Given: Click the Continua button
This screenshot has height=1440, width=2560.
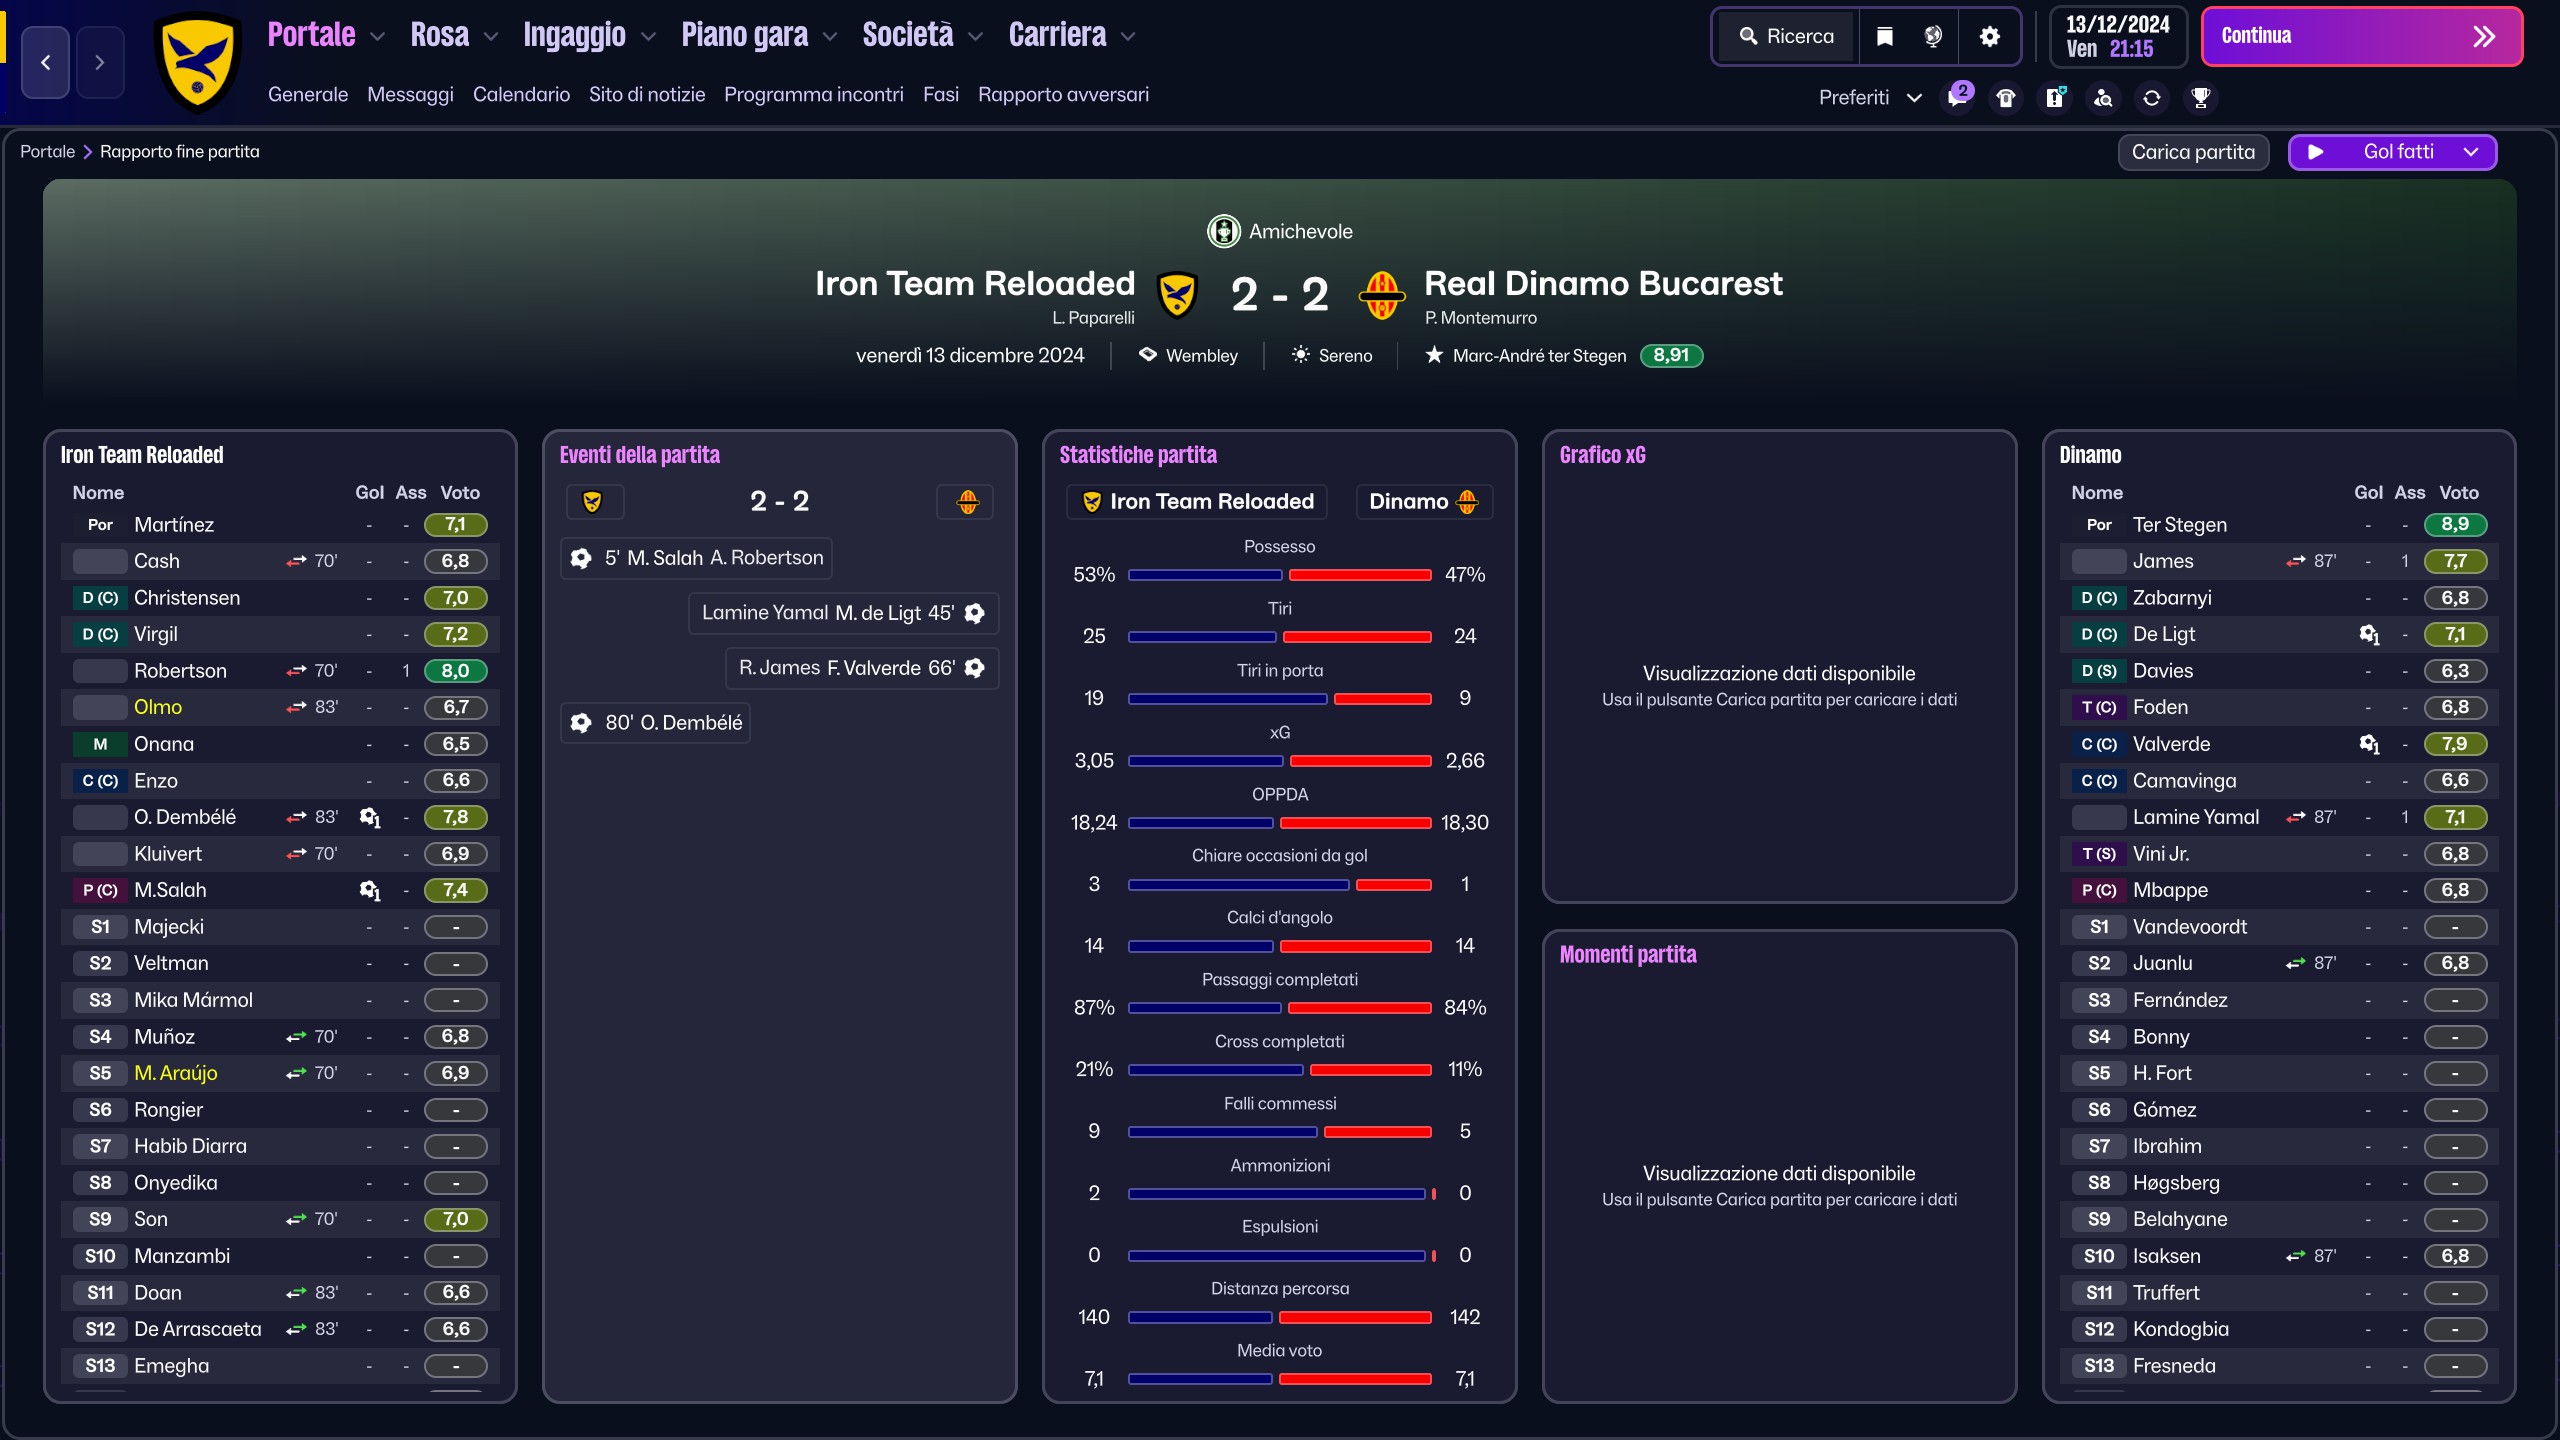Looking at the screenshot, I should pos(2362,37).
